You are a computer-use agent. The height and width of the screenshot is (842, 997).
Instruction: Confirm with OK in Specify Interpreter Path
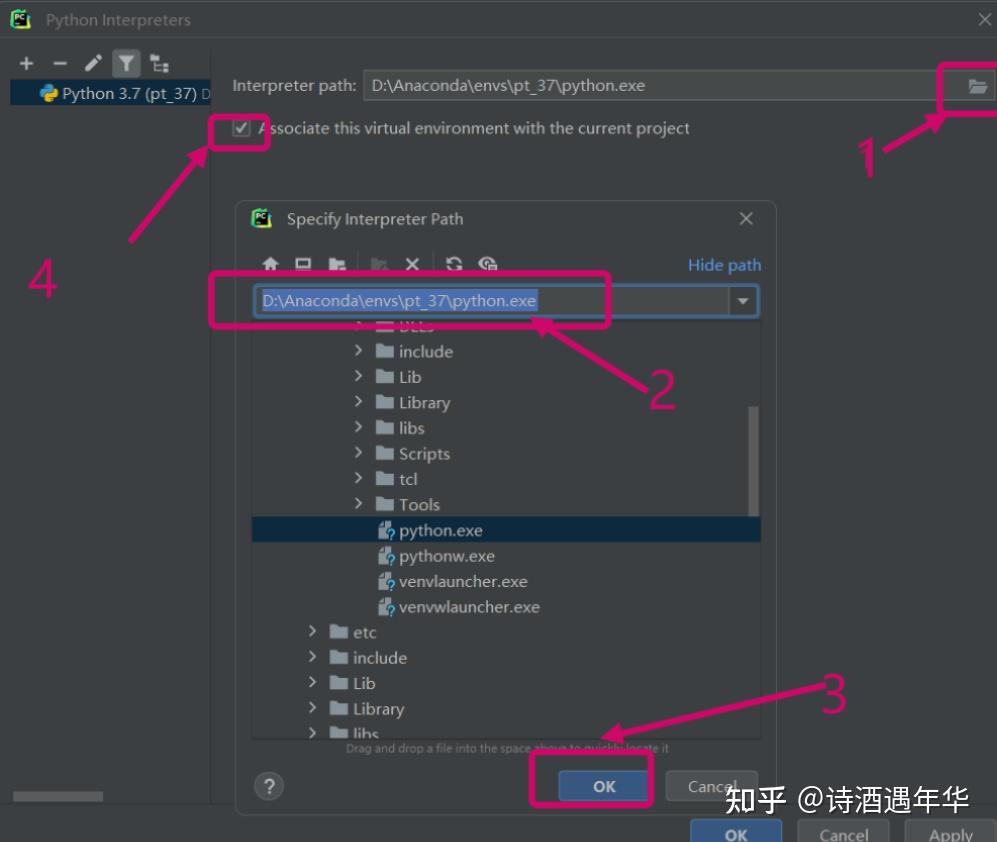point(603,787)
